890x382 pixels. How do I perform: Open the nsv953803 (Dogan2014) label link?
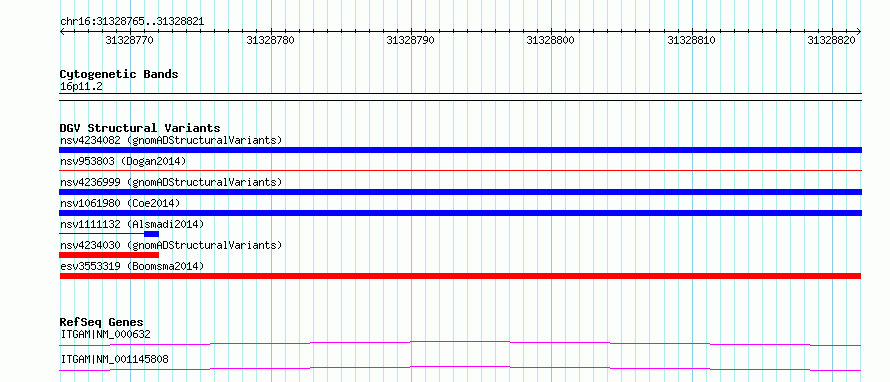click(x=123, y=161)
